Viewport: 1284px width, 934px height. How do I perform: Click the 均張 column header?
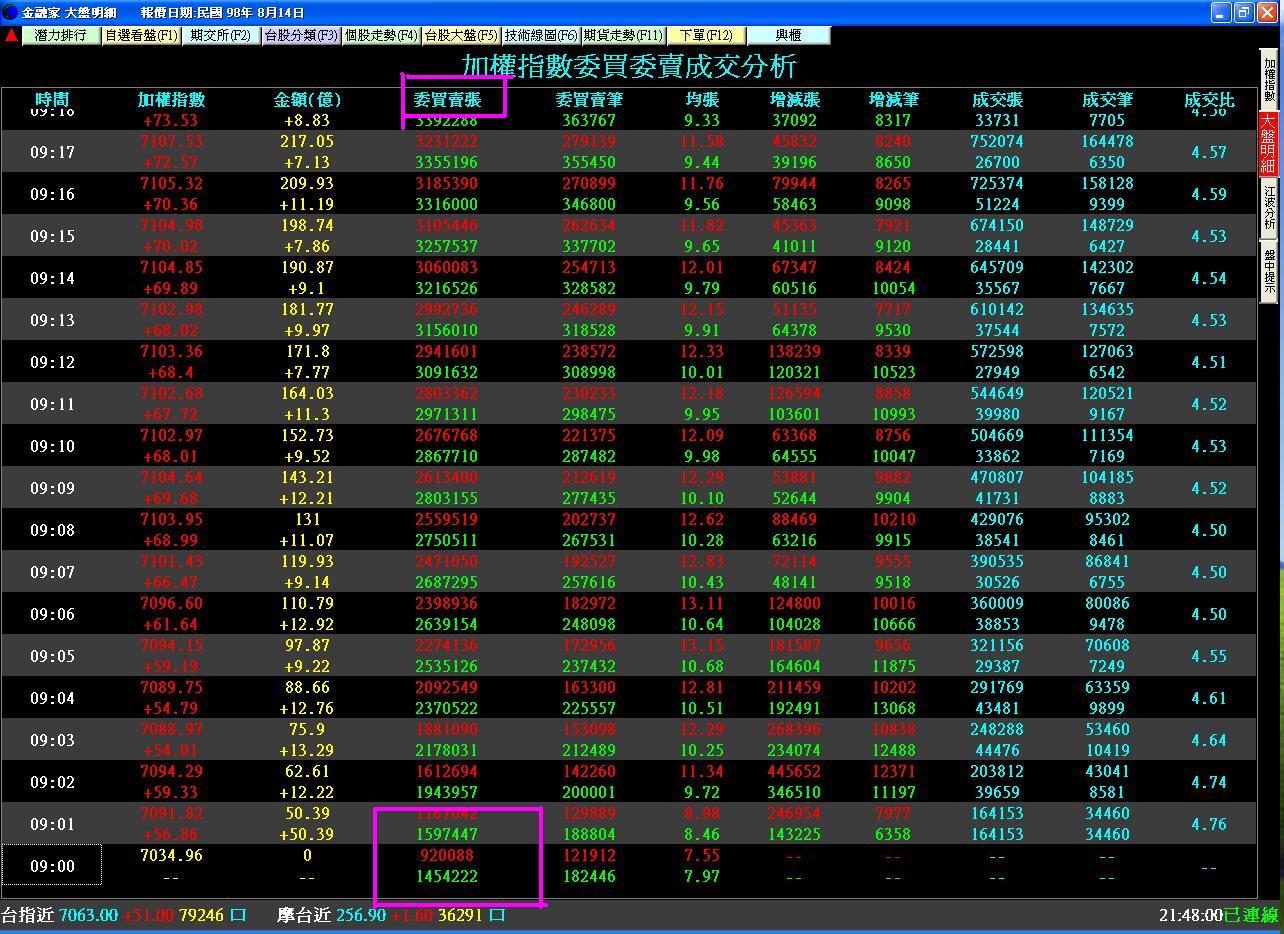701,99
